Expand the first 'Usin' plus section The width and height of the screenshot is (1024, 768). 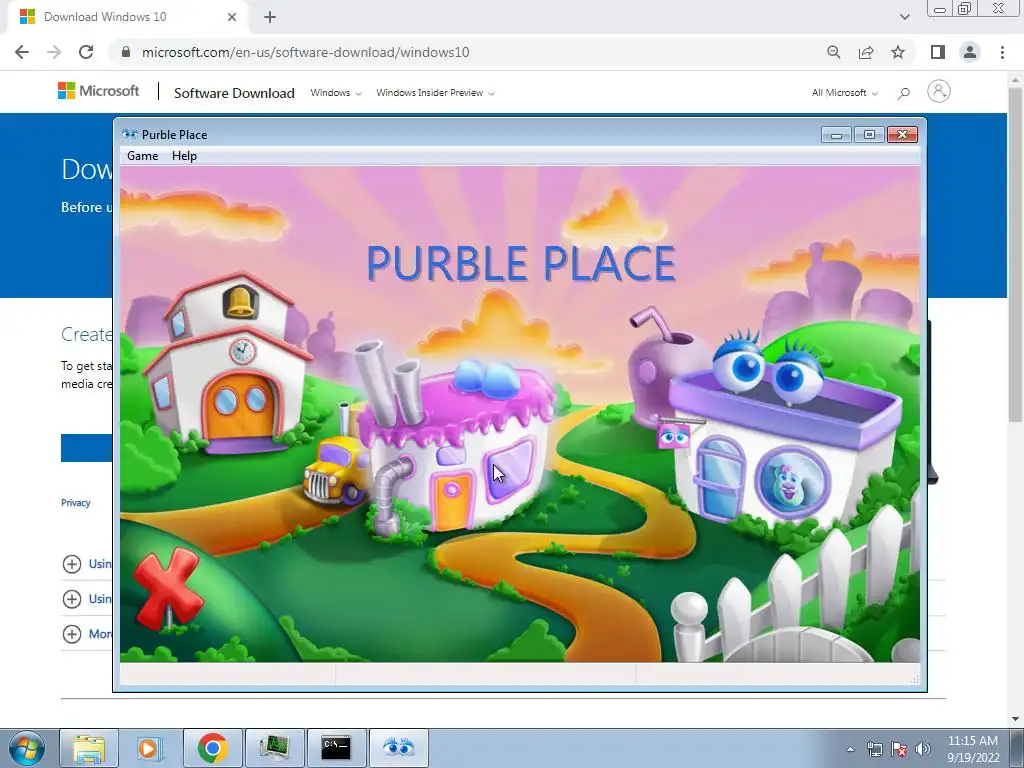(x=72, y=564)
